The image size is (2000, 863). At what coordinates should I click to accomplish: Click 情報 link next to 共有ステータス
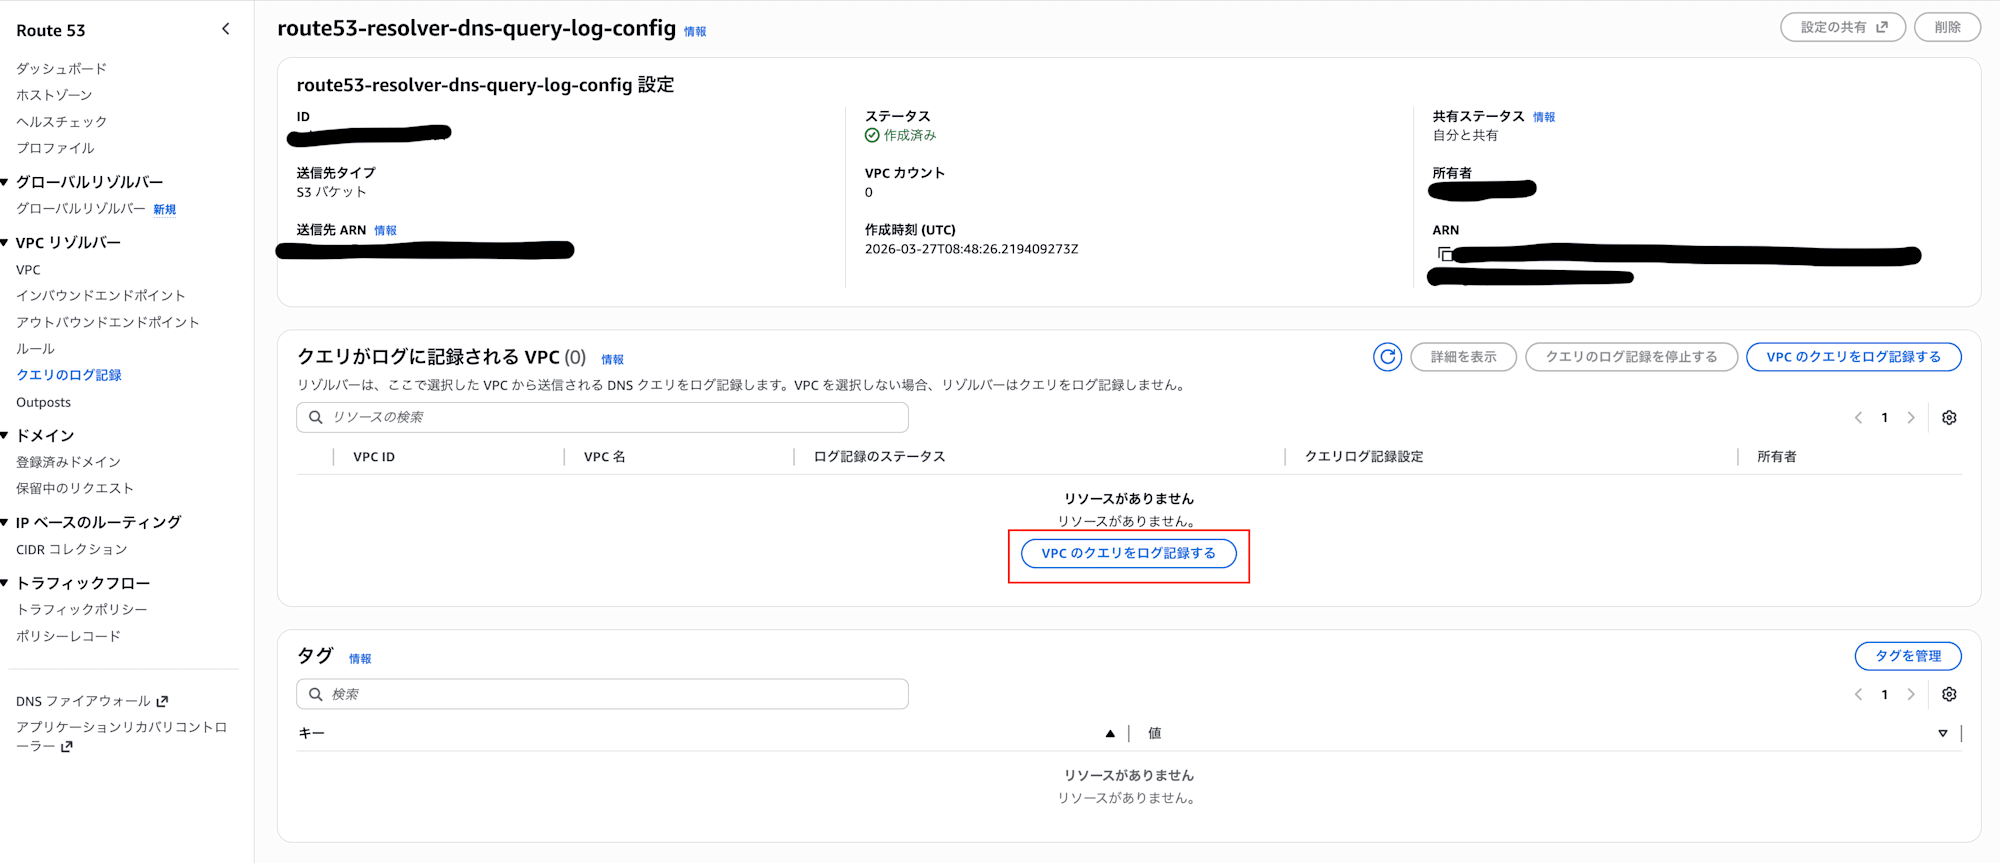click(x=1544, y=117)
